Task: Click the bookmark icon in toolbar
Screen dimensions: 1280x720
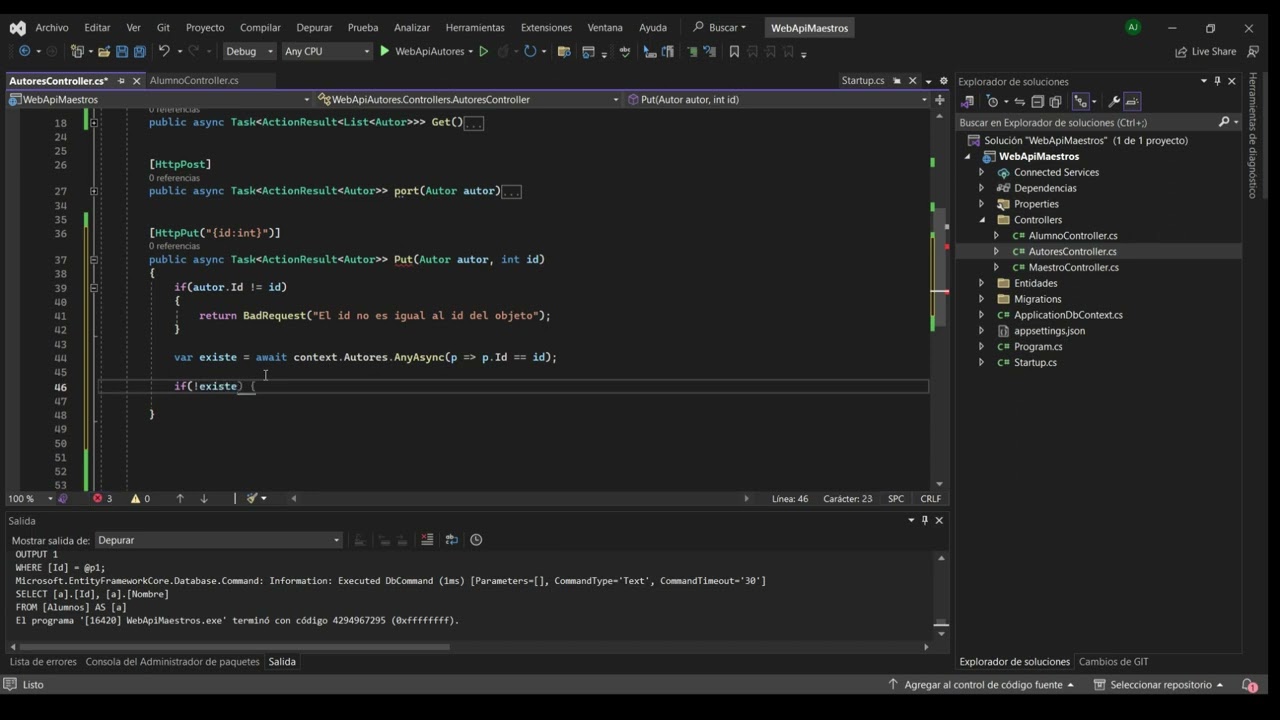Action: coord(734,51)
